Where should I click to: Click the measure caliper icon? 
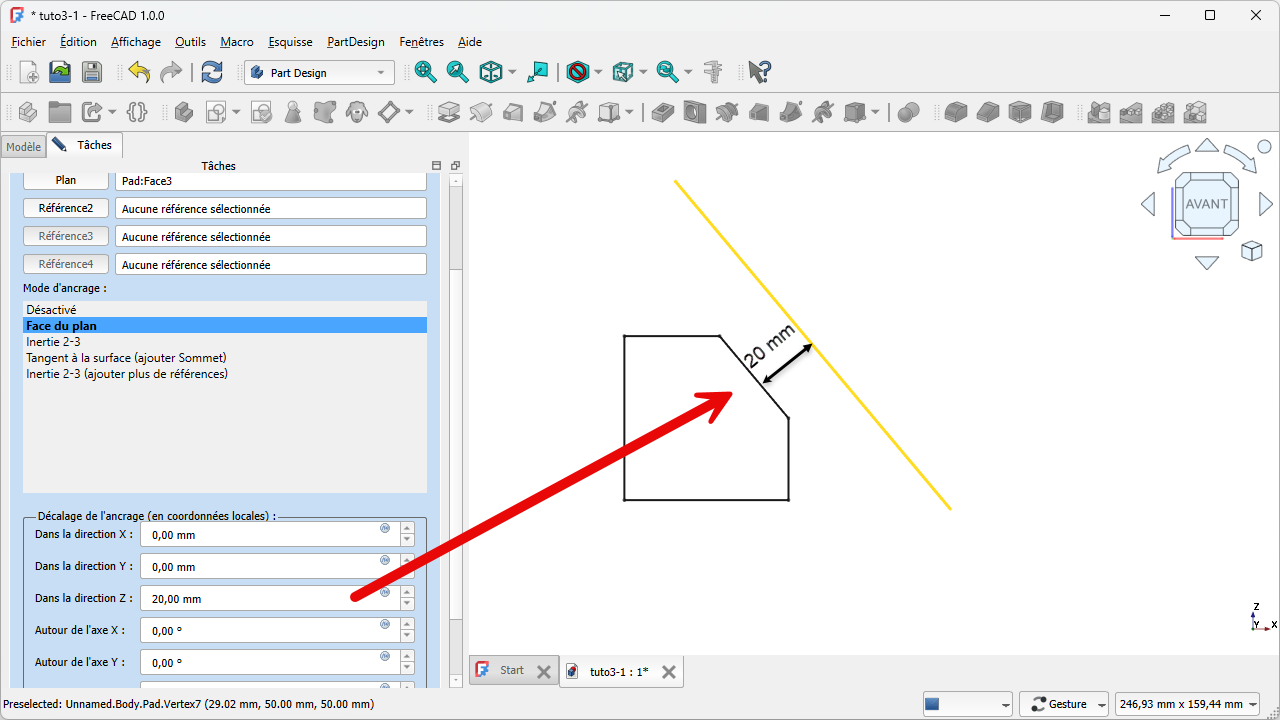(713, 72)
